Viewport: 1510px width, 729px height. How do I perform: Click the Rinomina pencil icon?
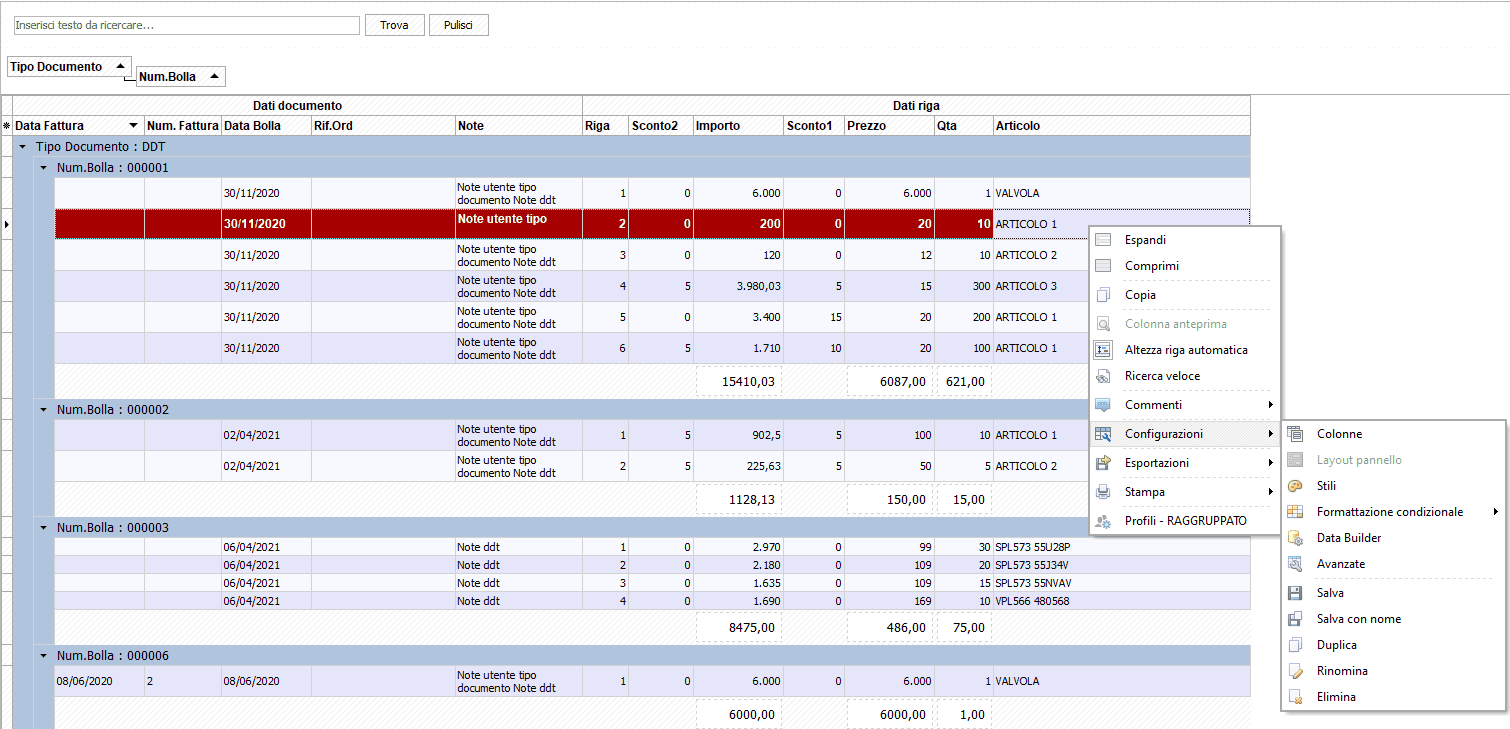[x=1295, y=671]
